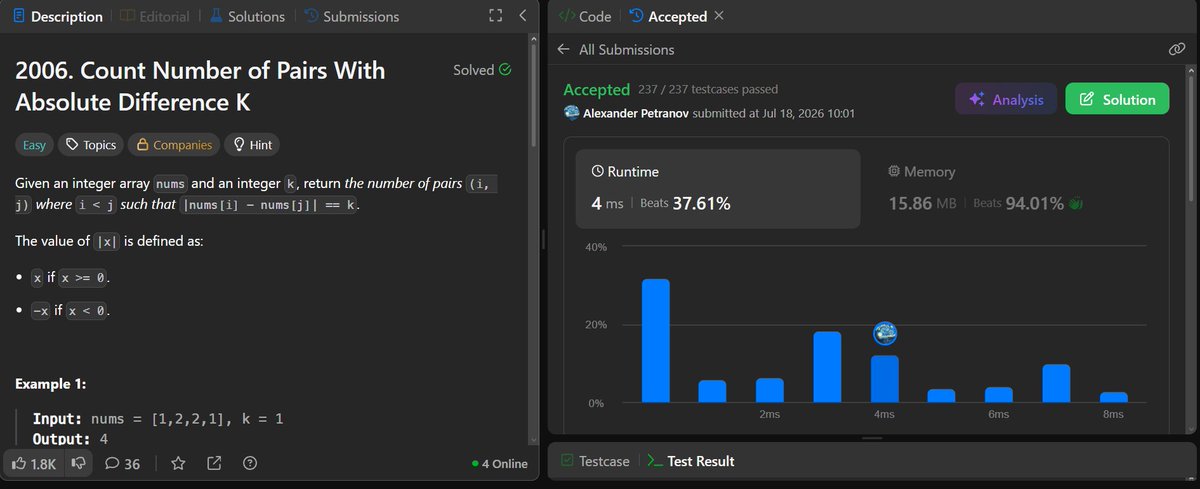Like the problem with thumbs up
1200x489 pixels.
pyautogui.click(x=35, y=463)
